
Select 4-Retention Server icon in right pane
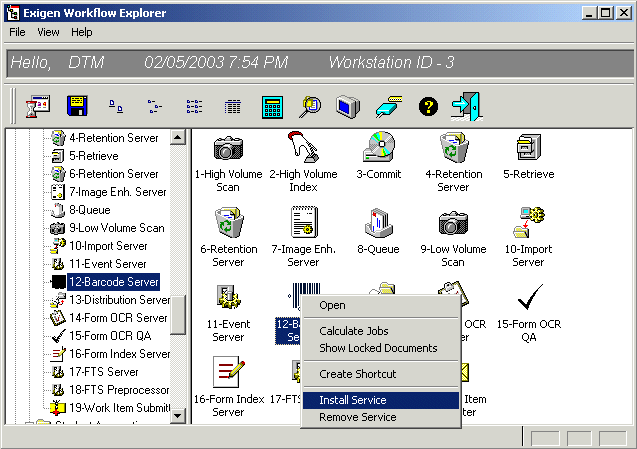point(454,147)
